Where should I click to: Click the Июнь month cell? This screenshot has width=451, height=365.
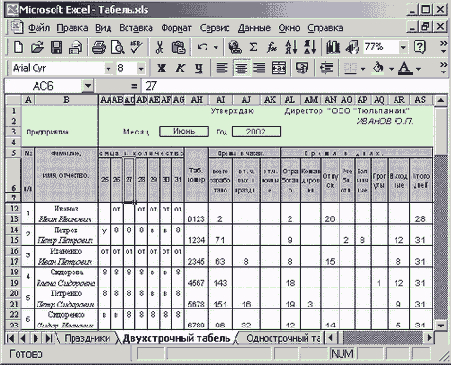coord(184,131)
